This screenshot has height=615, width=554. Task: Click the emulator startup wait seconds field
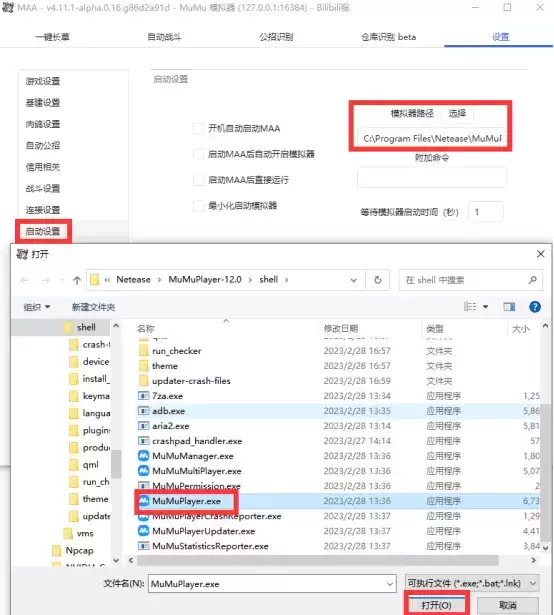click(x=486, y=212)
